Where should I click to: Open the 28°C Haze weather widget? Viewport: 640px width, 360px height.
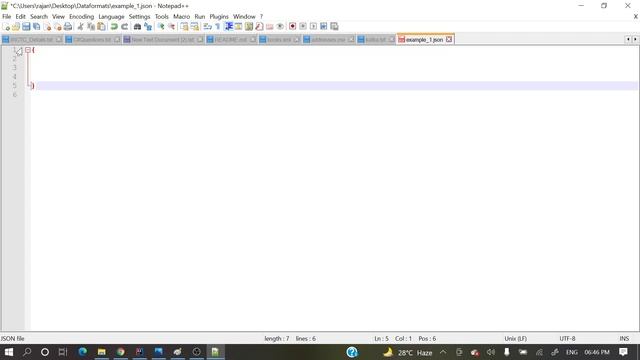[407, 352]
